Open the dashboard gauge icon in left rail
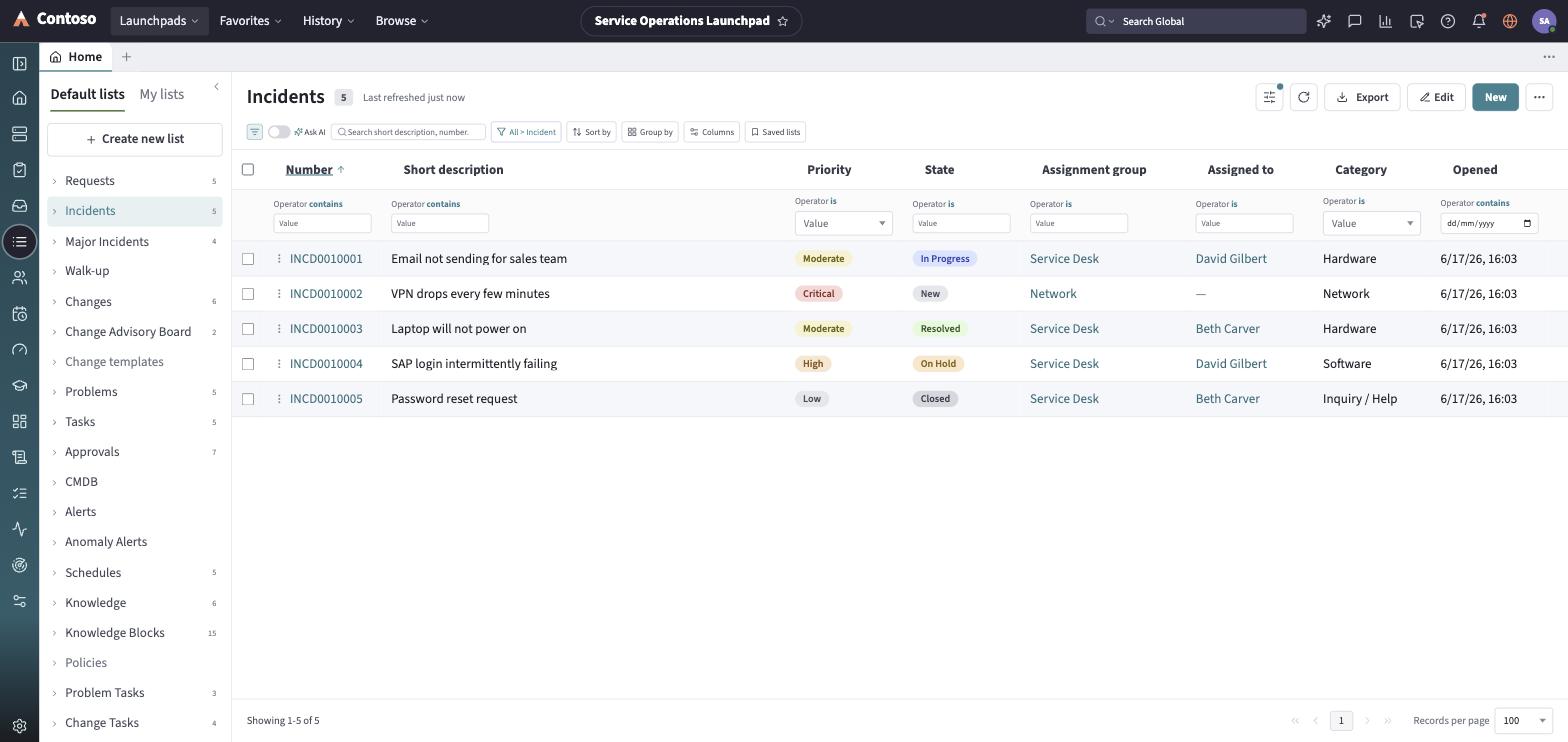This screenshot has width=1568, height=742. [x=19, y=350]
